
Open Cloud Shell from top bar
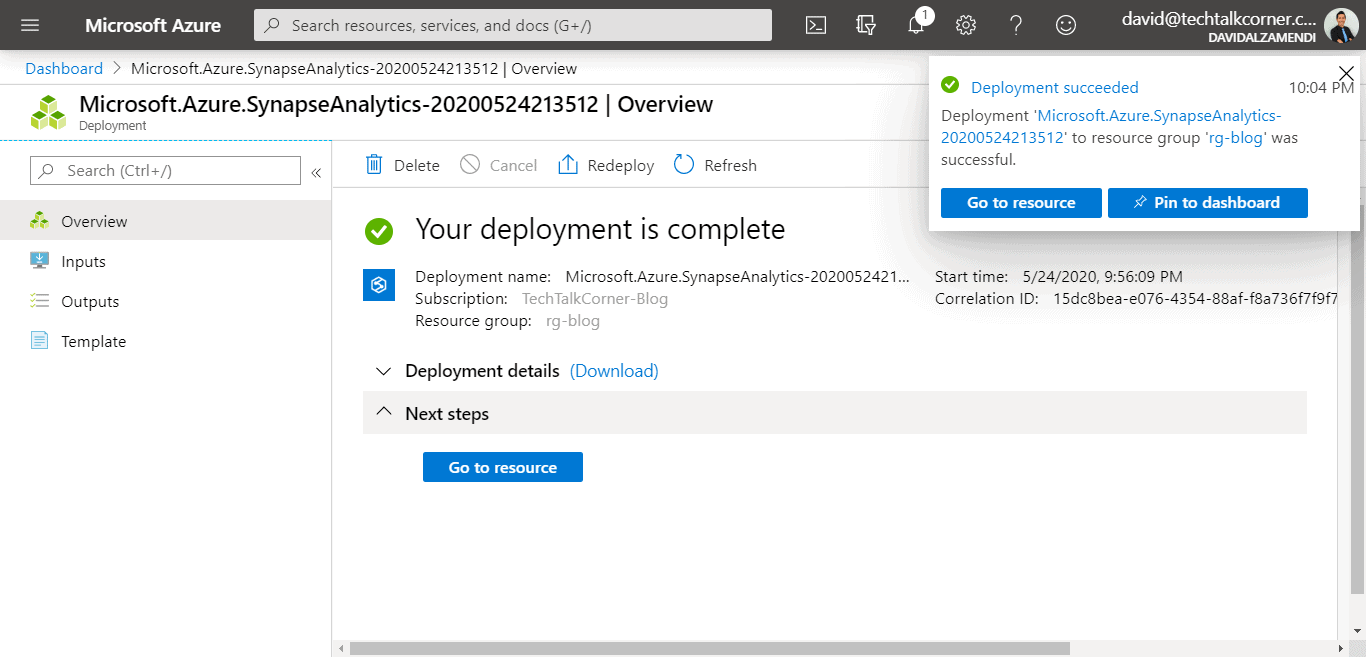point(816,25)
